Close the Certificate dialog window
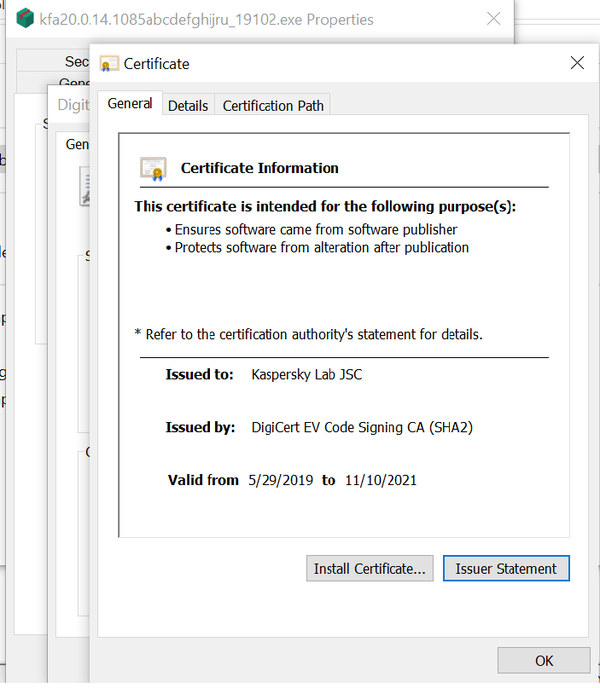This screenshot has height=688, width=600. point(576,63)
